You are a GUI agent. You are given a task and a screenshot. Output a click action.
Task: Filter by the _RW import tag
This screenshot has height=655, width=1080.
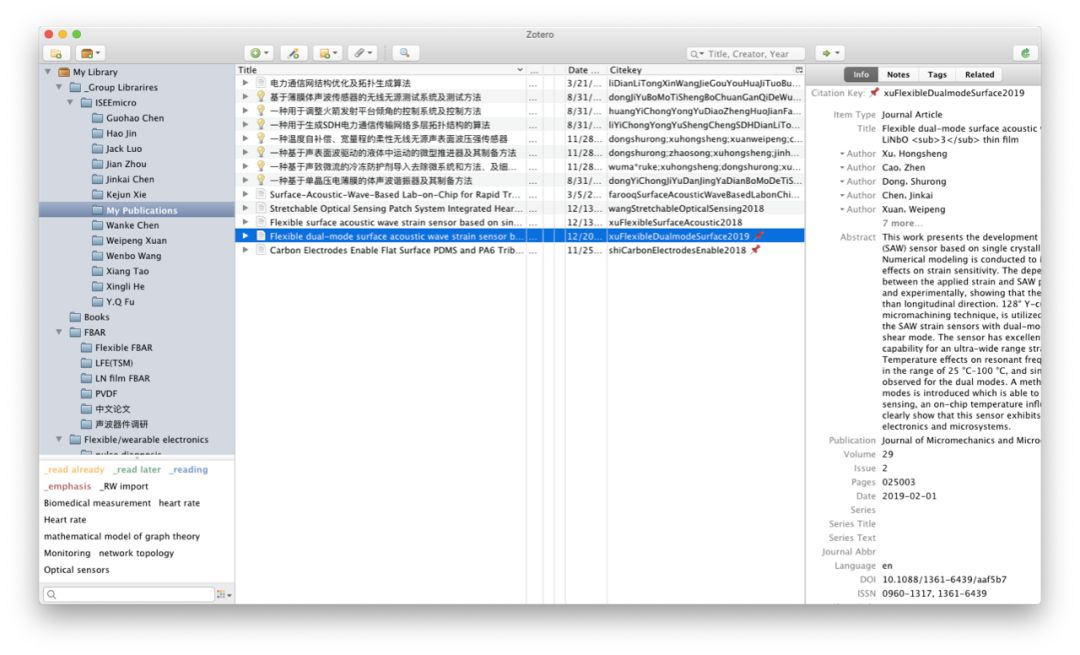pyautogui.click(x=124, y=486)
